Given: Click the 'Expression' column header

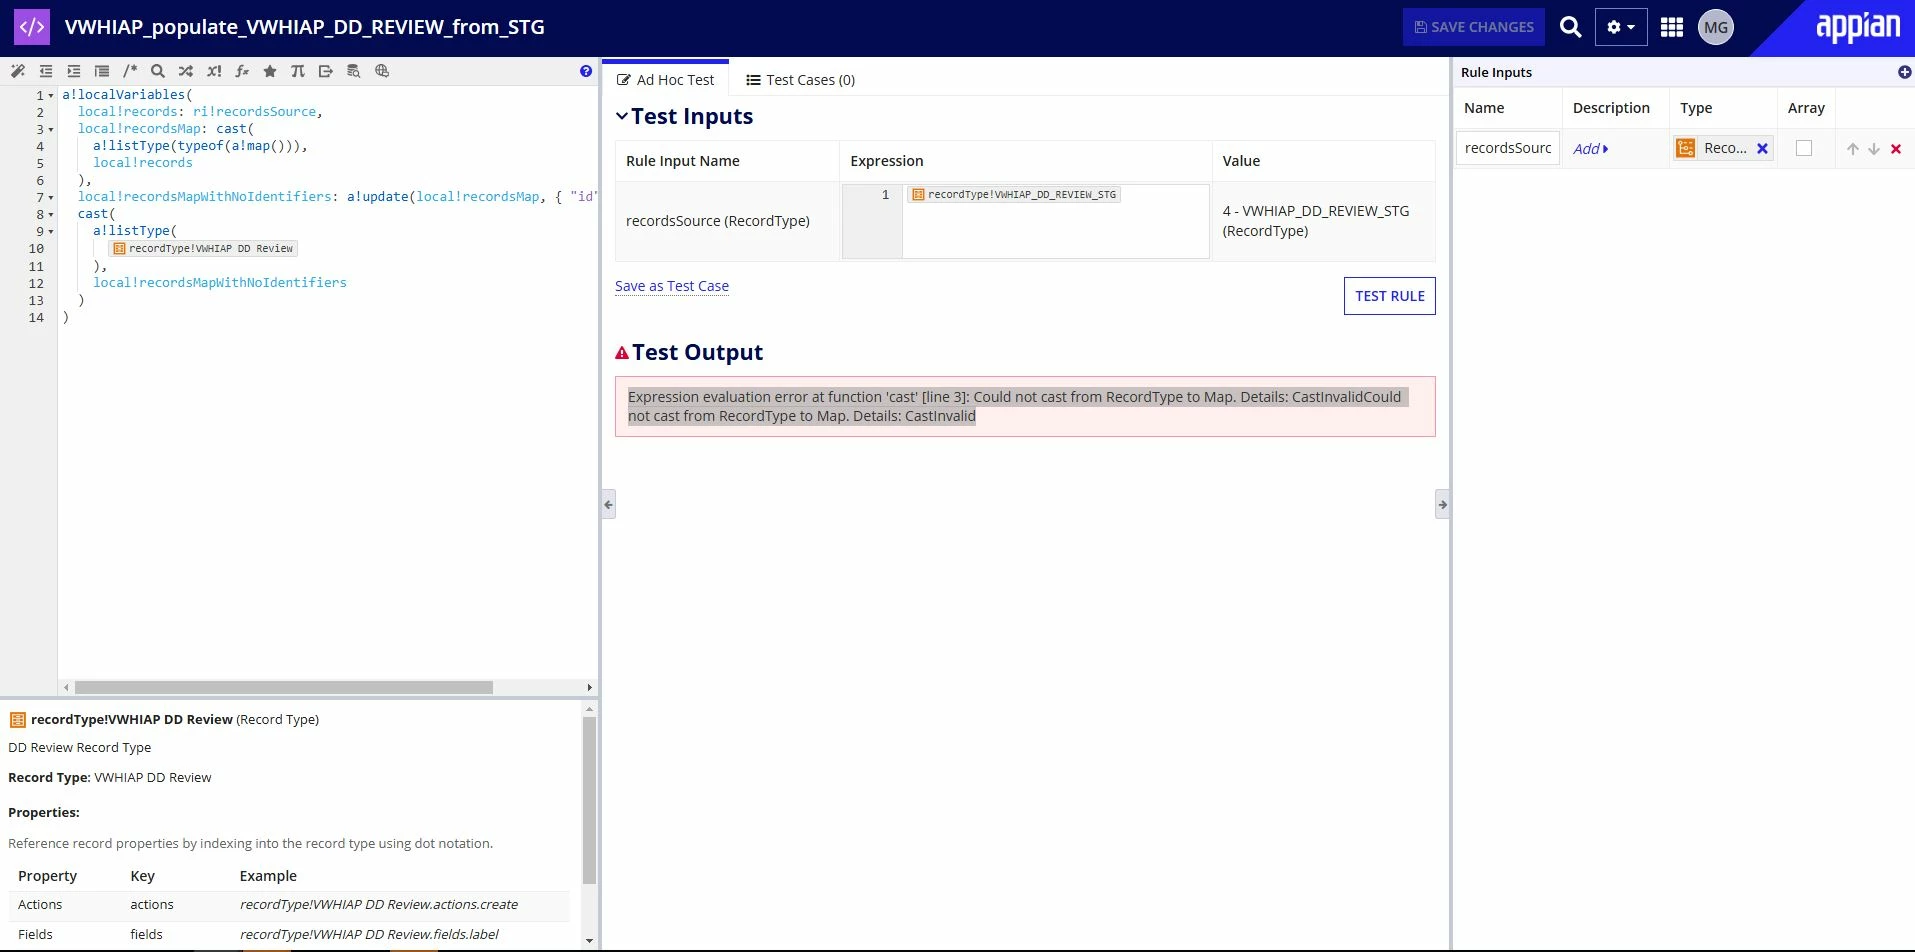Looking at the screenshot, I should (x=887, y=161).
